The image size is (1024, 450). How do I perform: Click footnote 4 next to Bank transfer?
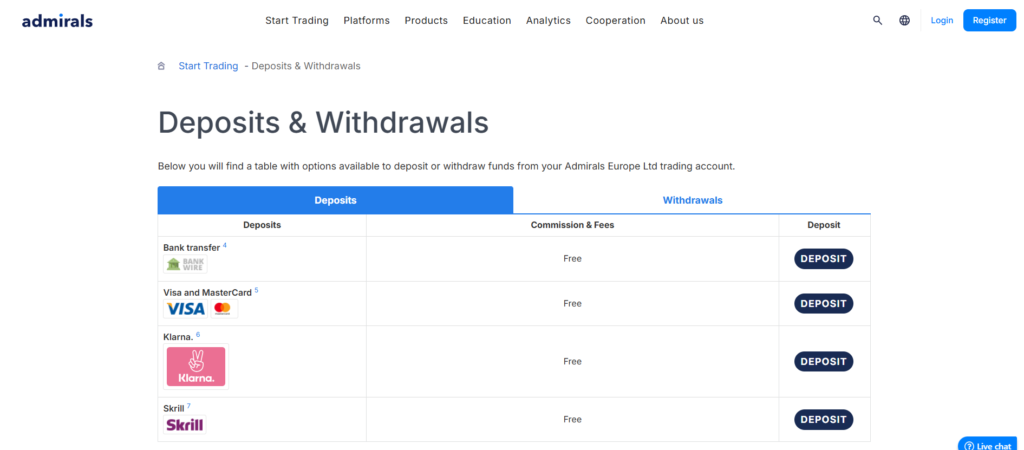pos(225,246)
